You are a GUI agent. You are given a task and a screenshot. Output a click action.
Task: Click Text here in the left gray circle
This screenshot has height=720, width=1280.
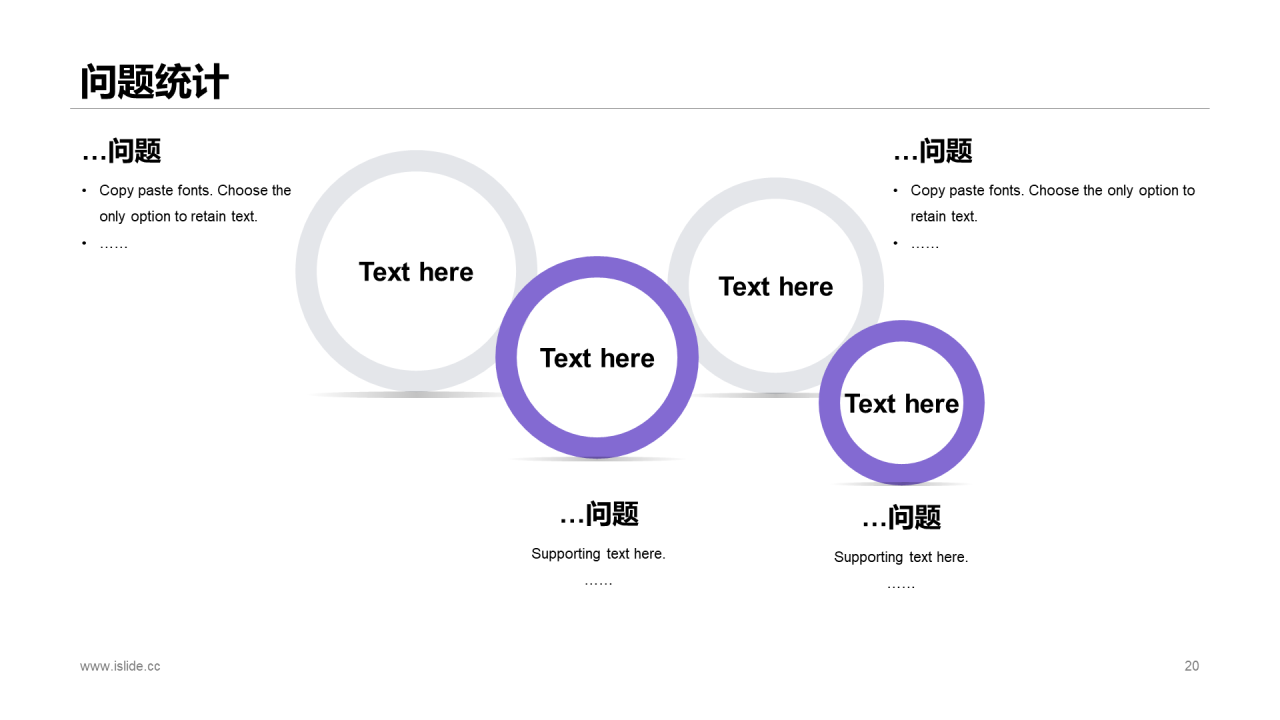(416, 272)
